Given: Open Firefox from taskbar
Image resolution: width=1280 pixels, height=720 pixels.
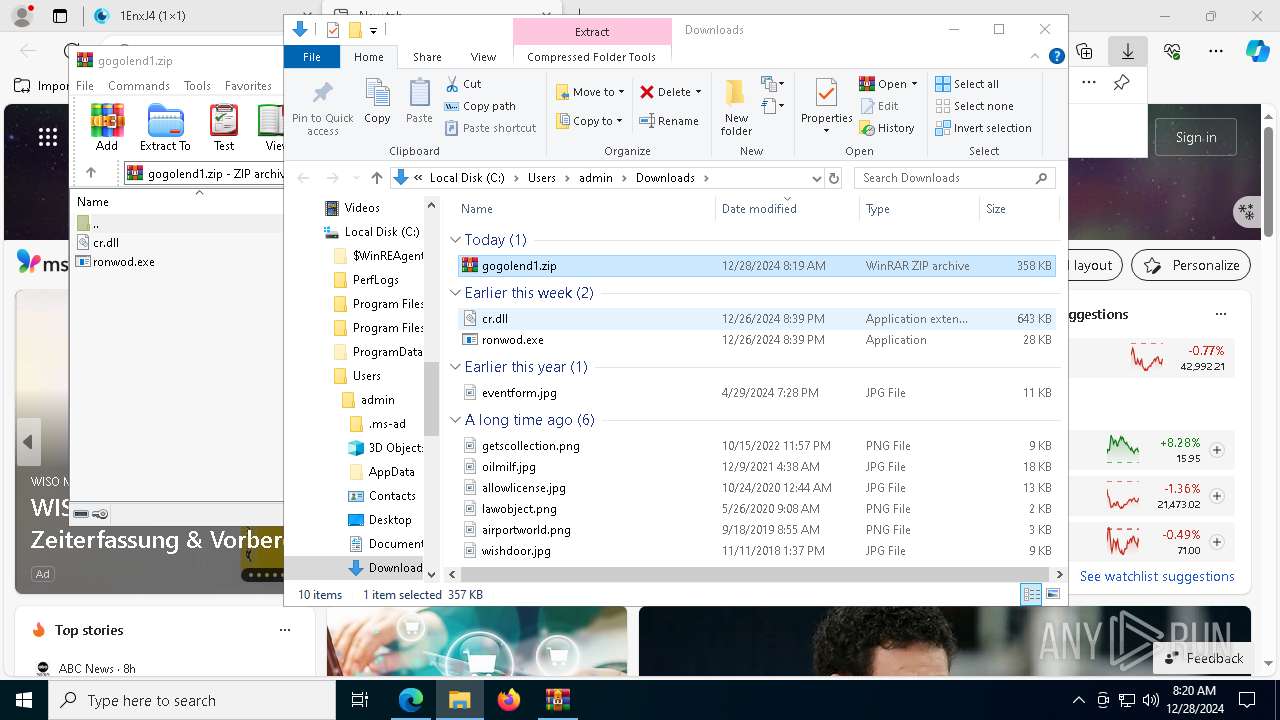Looking at the screenshot, I should coord(509,700).
